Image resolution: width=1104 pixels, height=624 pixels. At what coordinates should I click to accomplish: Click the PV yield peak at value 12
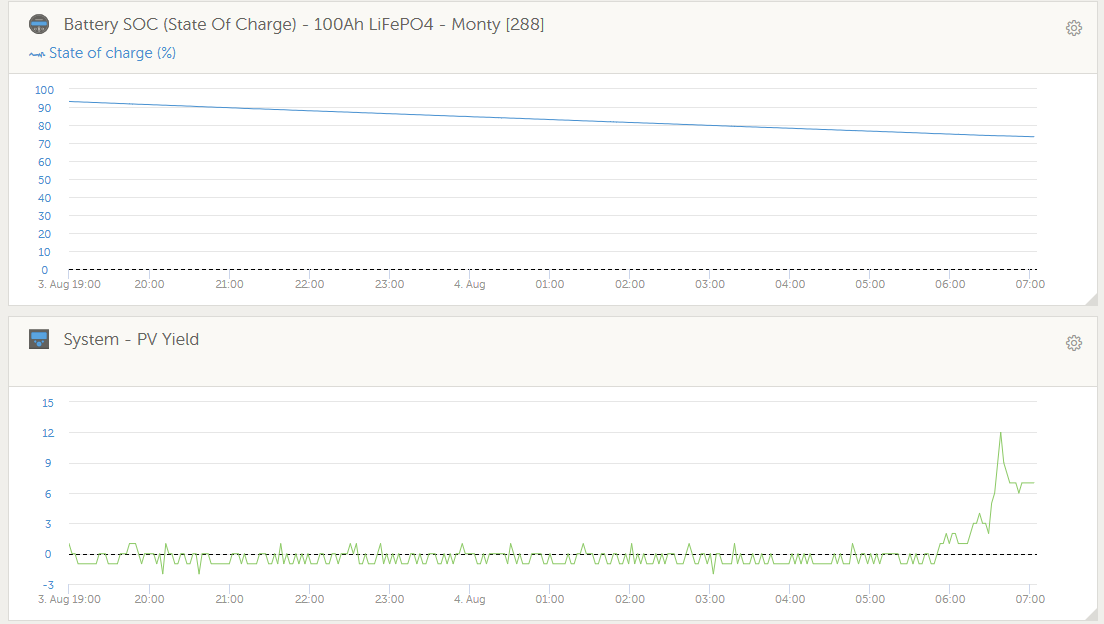(1000, 433)
